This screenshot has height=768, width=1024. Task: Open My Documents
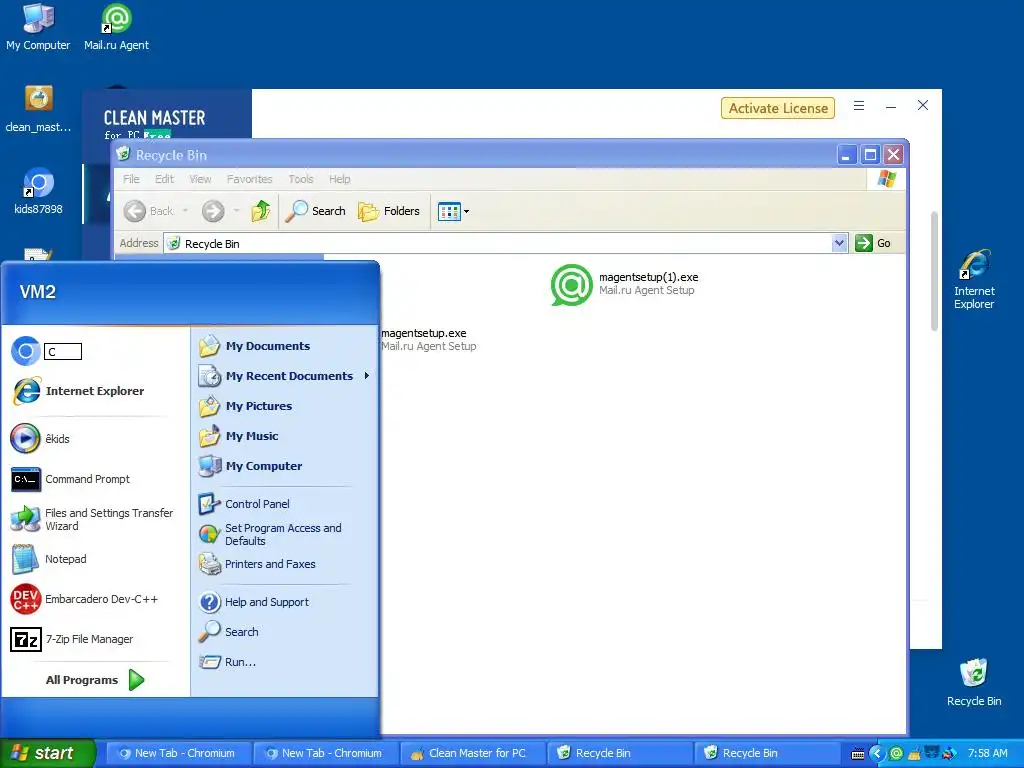(x=255, y=345)
